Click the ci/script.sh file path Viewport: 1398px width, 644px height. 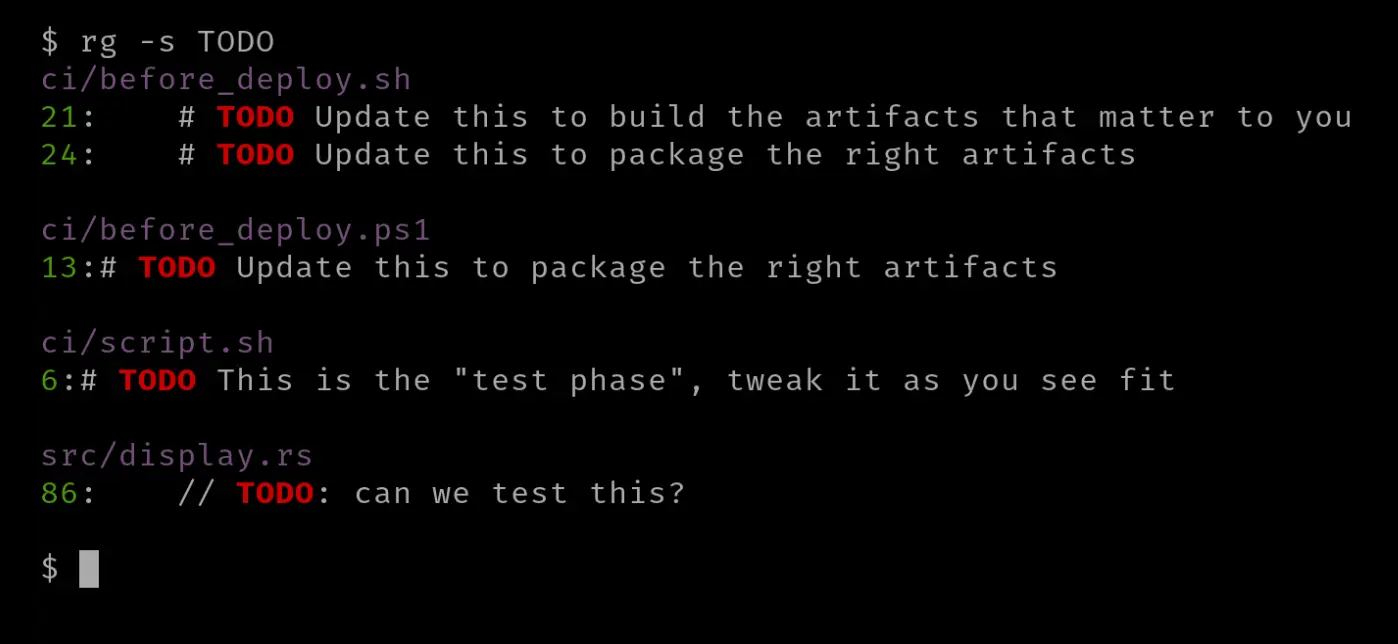157,343
